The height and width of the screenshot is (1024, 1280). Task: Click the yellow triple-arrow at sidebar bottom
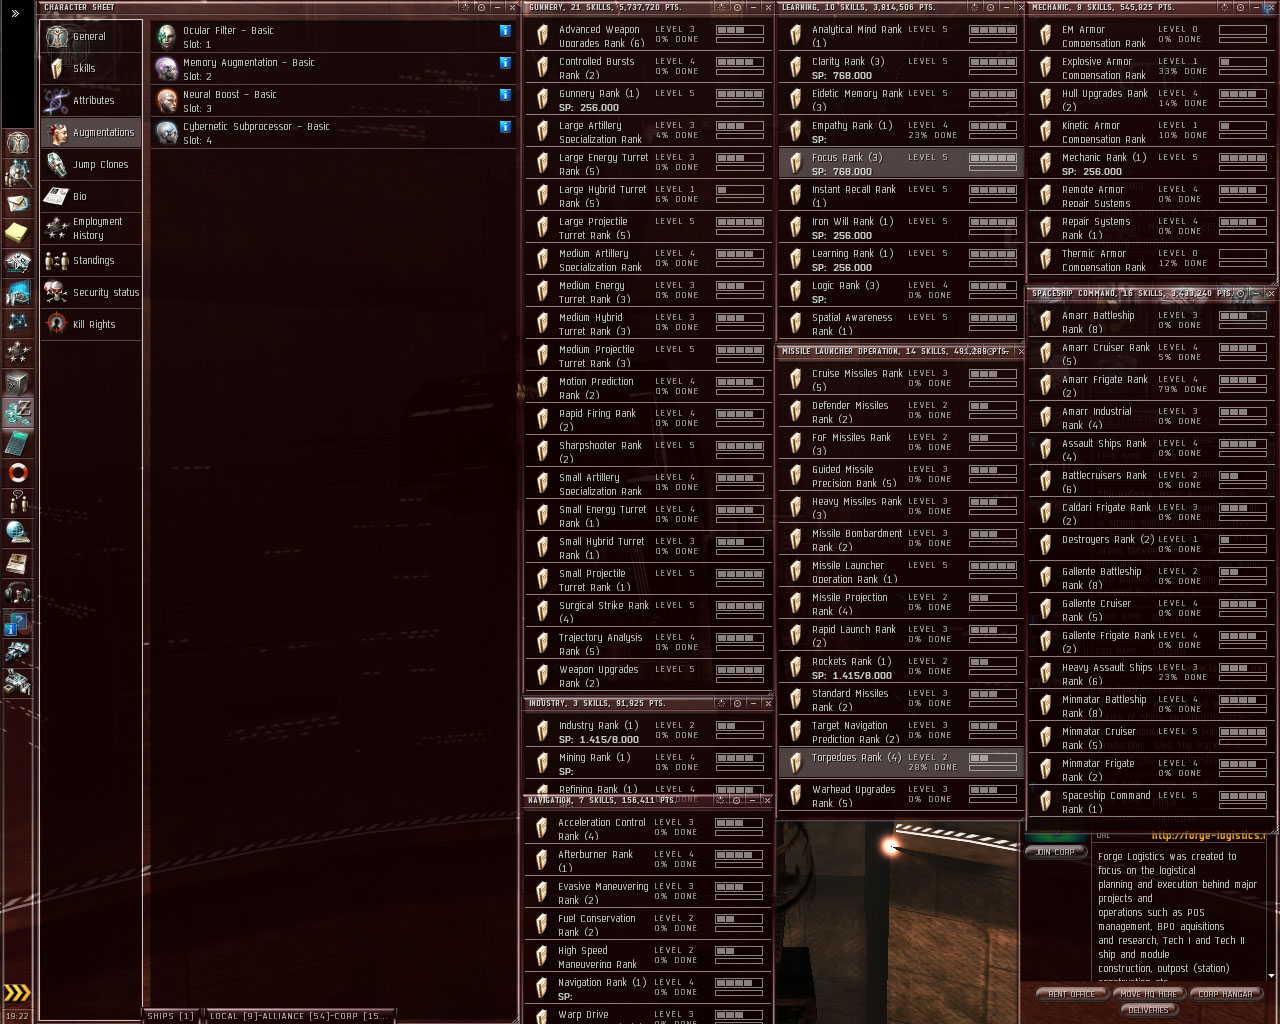click(17, 992)
